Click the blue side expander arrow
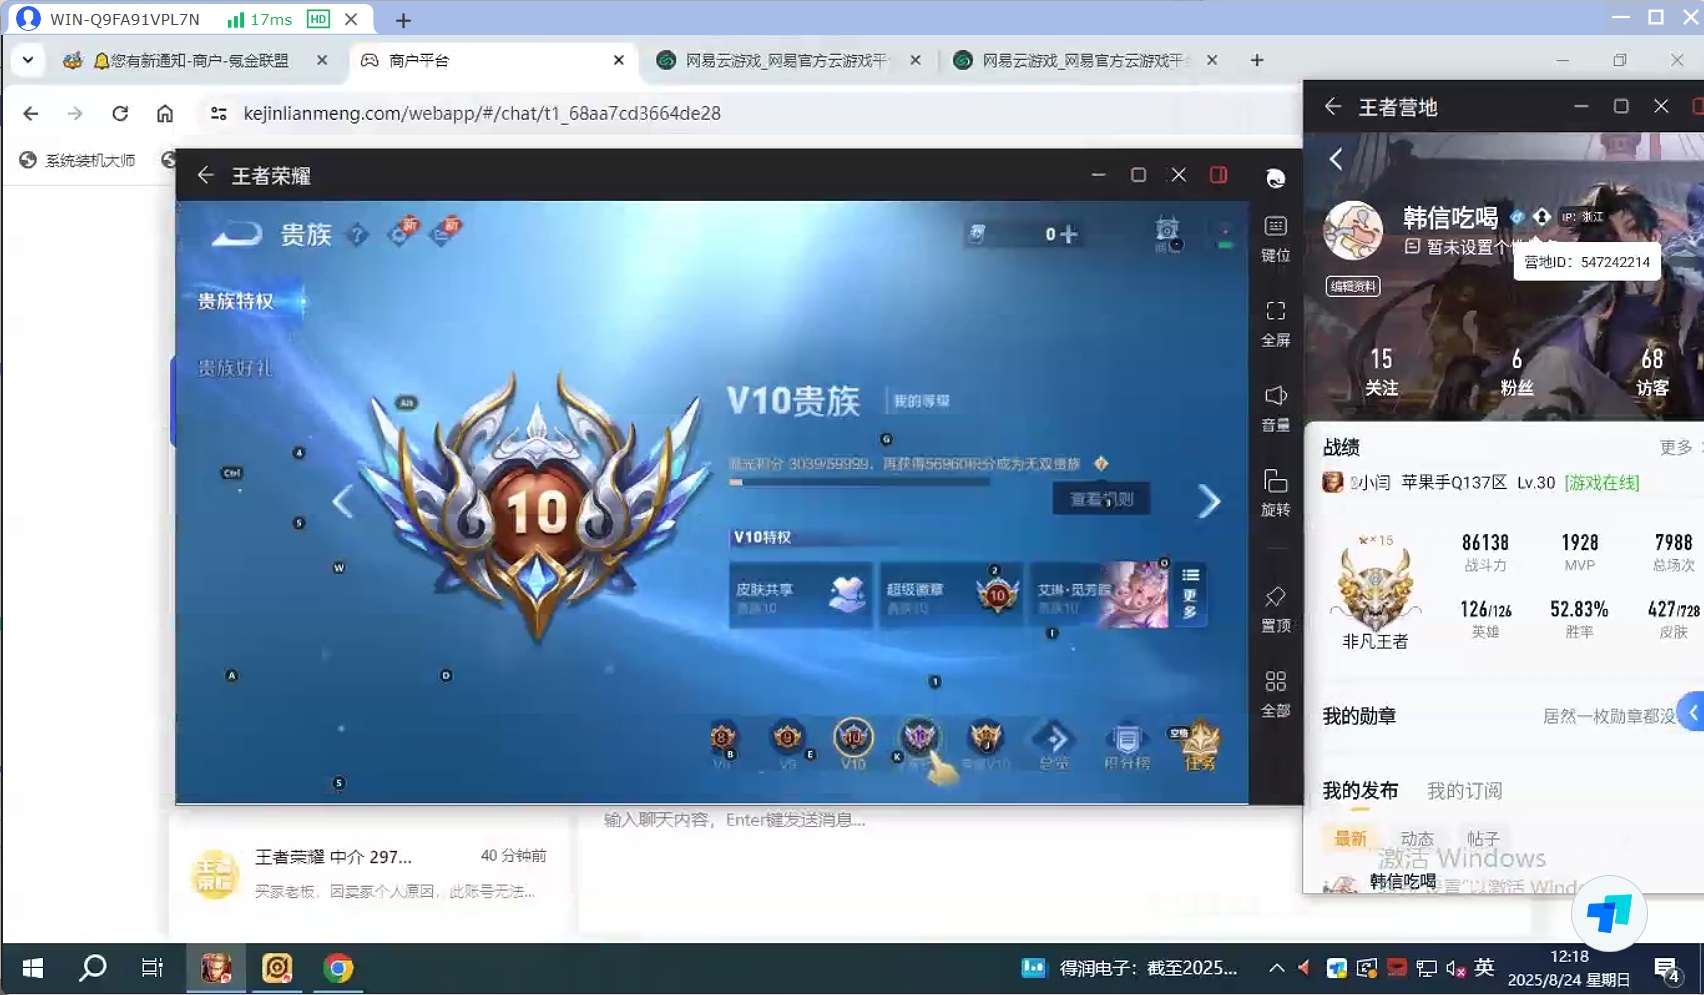This screenshot has height=995, width=1704. click(x=1692, y=712)
